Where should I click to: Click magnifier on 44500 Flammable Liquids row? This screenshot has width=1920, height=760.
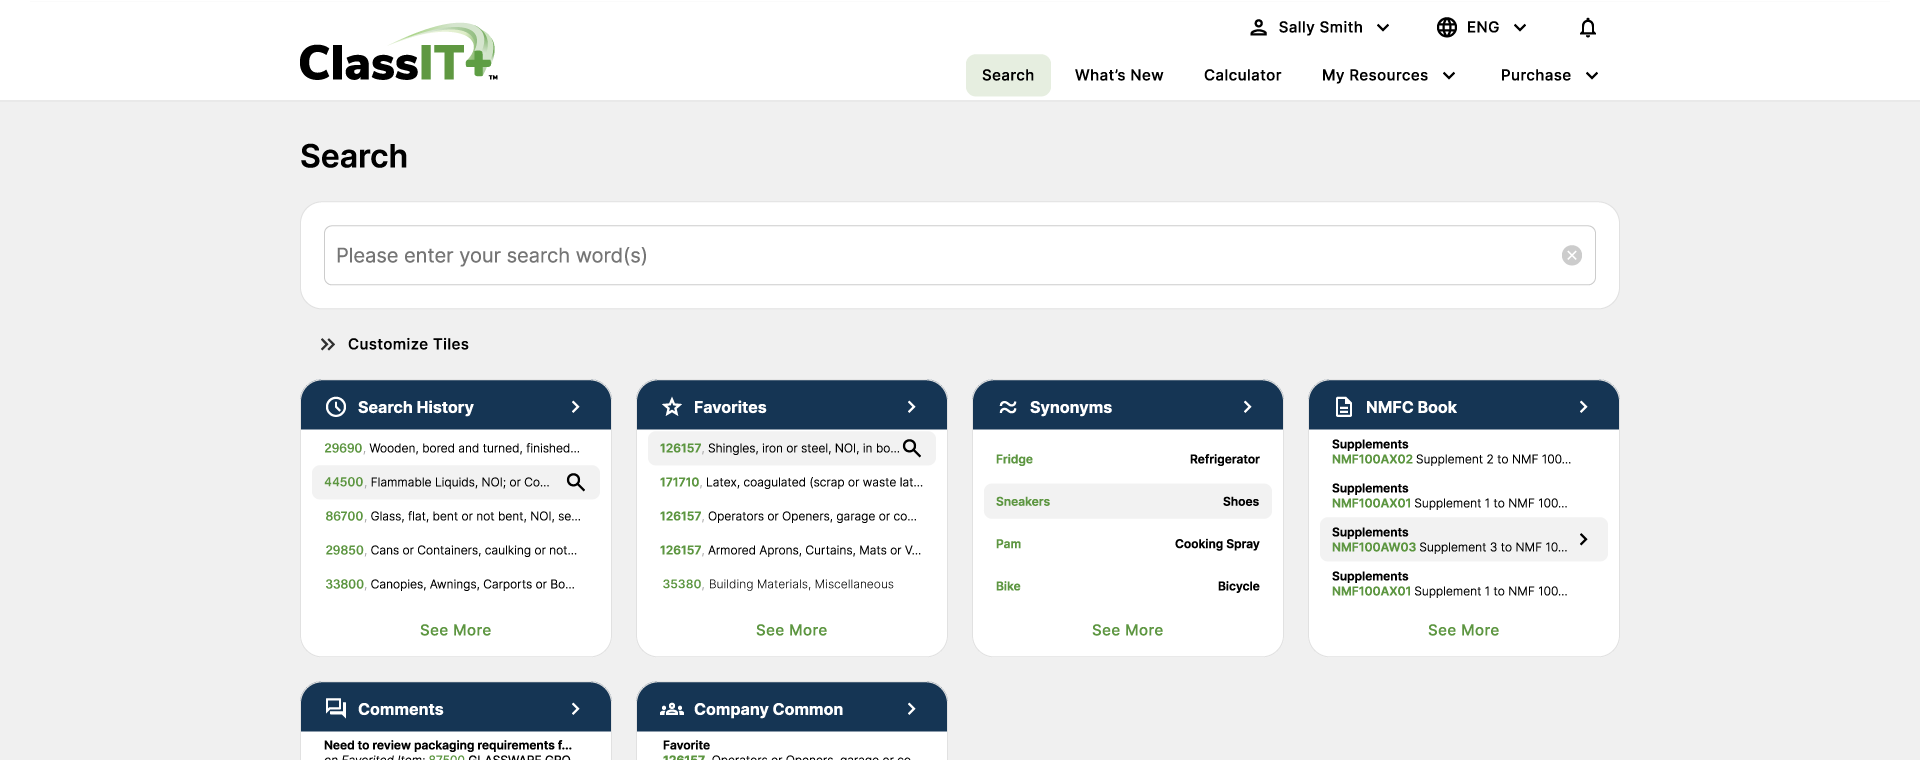575,482
